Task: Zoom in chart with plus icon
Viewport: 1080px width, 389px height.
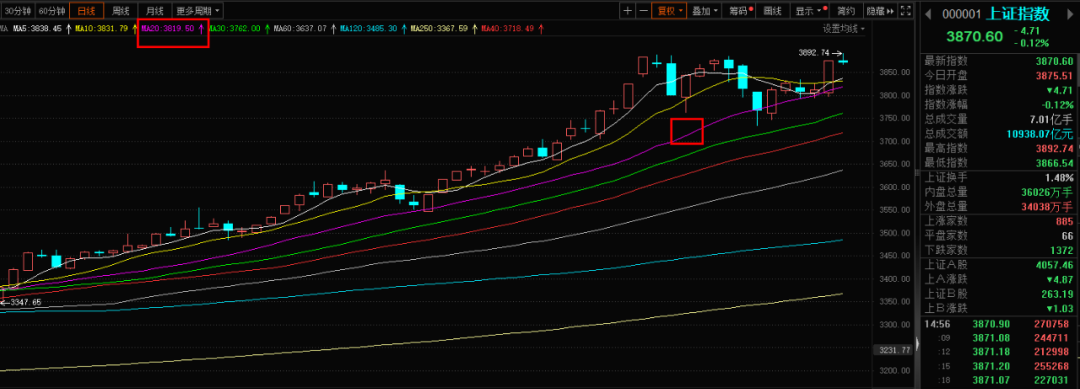Action: tap(627, 11)
